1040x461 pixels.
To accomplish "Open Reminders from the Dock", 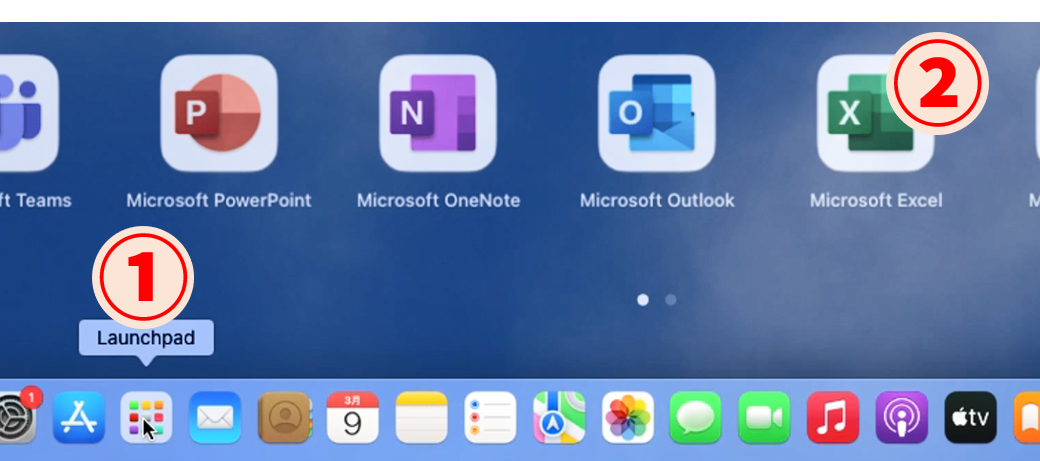I will [490, 417].
